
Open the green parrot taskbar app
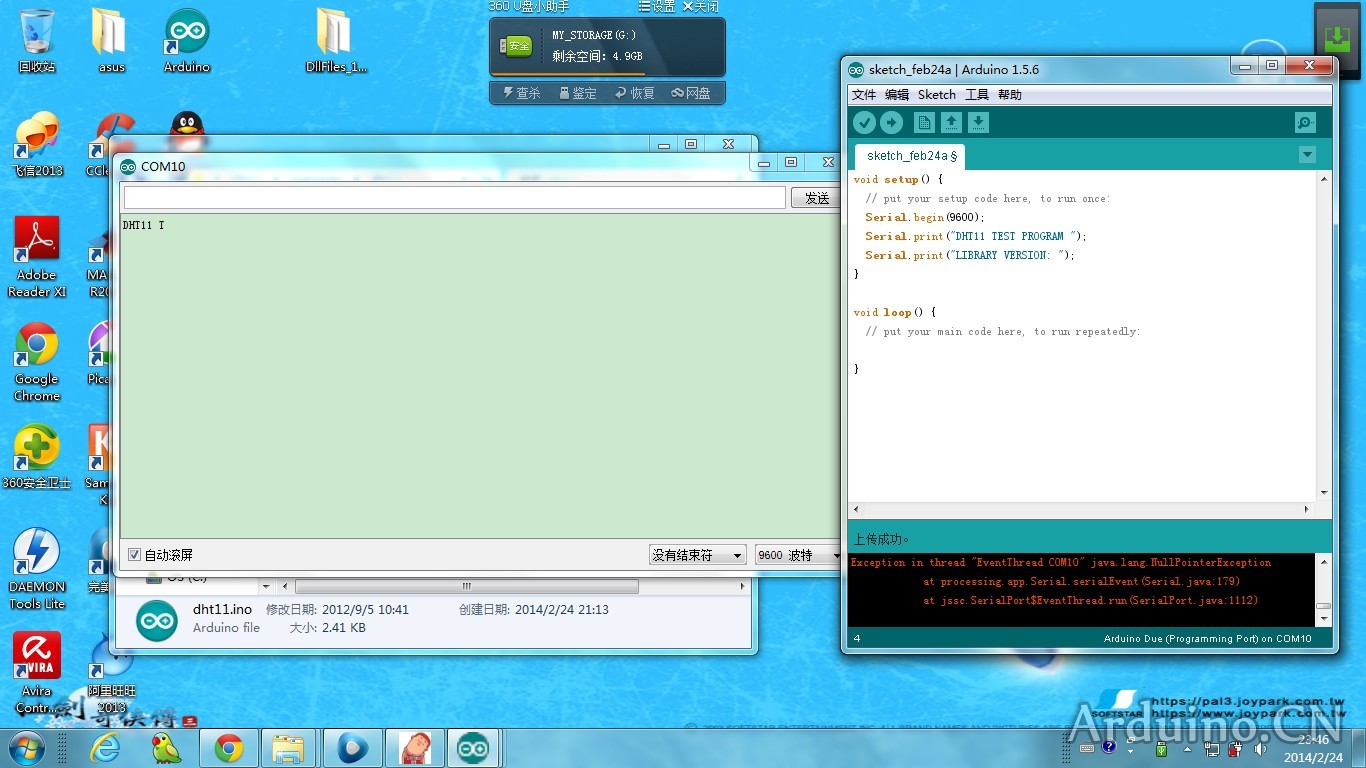[x=166, y=747]
